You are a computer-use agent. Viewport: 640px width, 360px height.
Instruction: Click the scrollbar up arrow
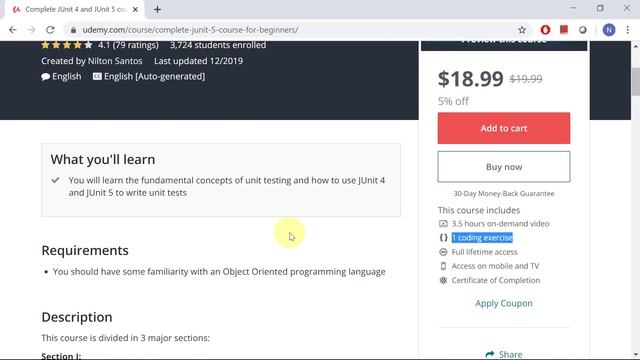click(636, 46)
